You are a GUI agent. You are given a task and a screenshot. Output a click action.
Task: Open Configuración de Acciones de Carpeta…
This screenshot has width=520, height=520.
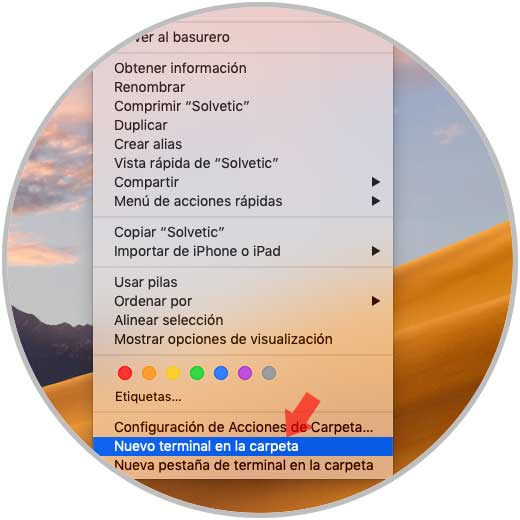click(x=243, y=427)
